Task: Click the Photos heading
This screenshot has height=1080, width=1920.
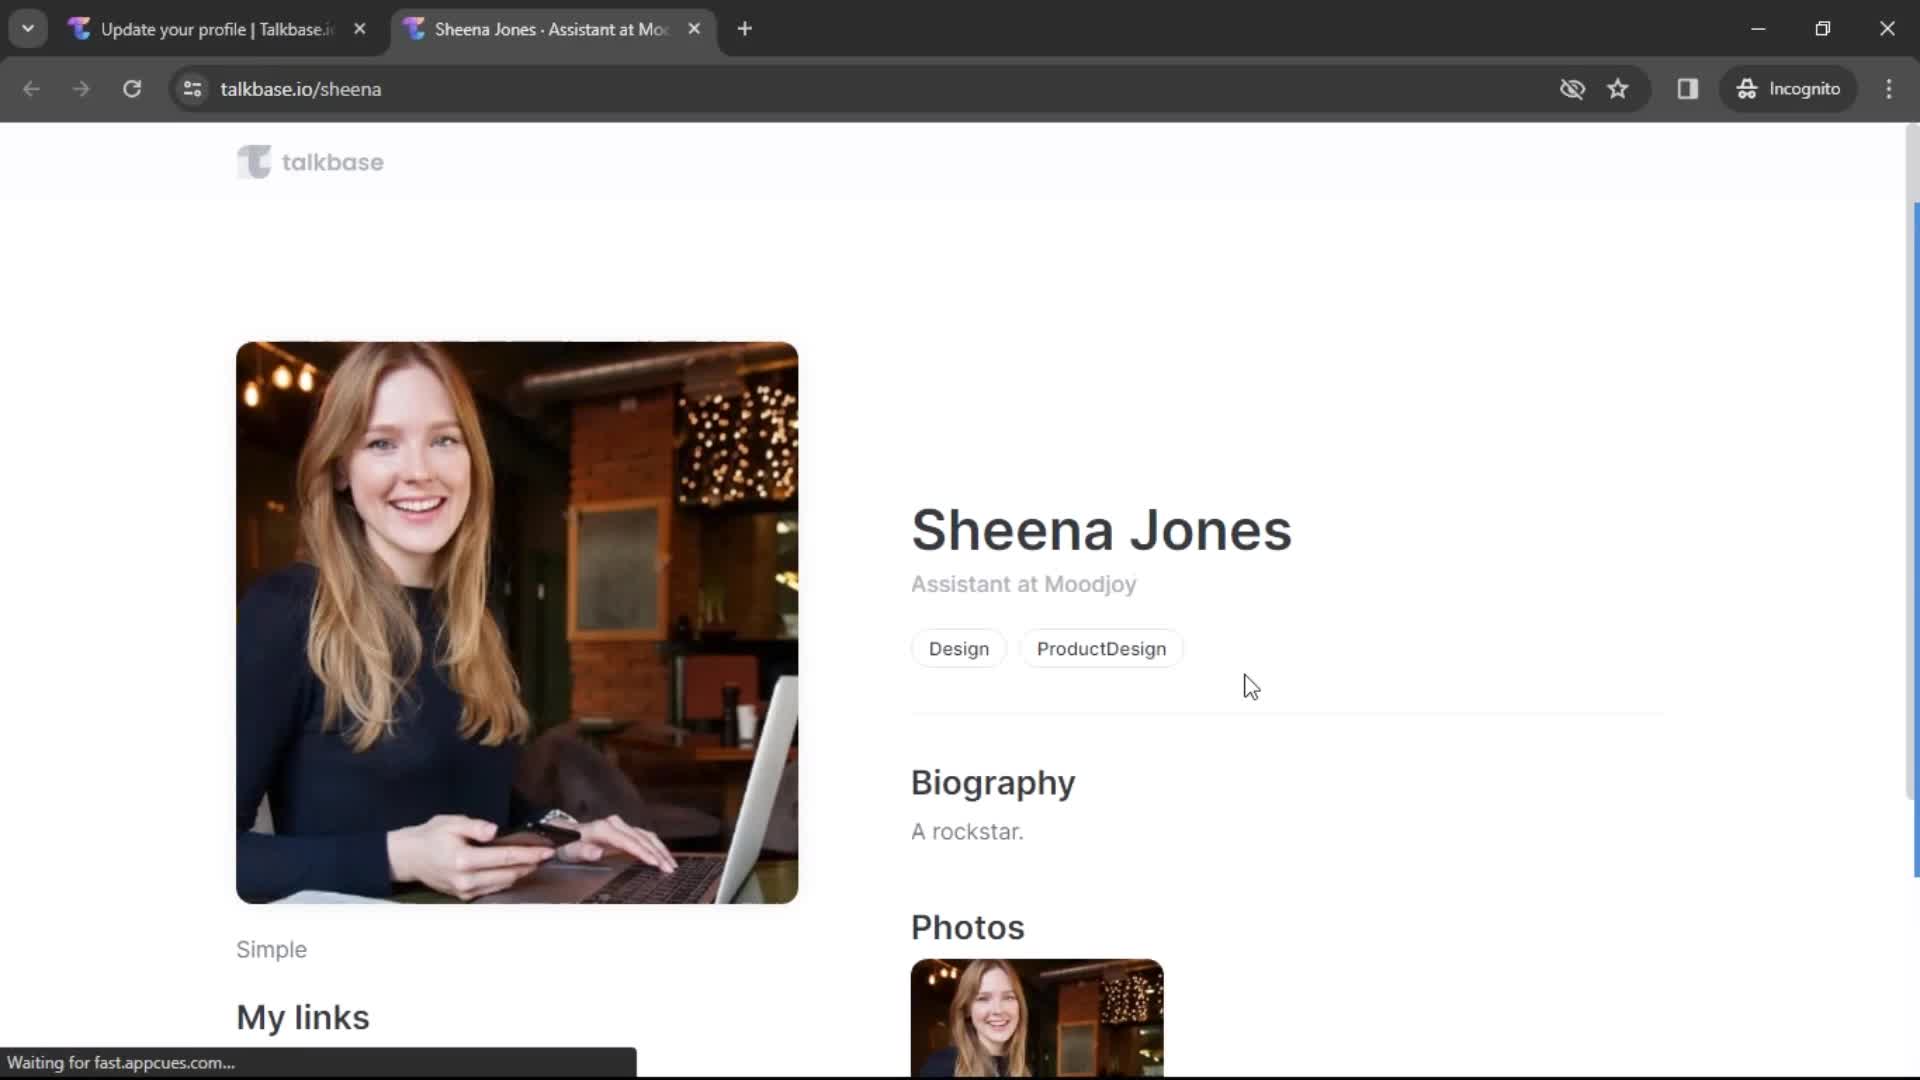Action: pyautogui.click(x=968, y=928)
